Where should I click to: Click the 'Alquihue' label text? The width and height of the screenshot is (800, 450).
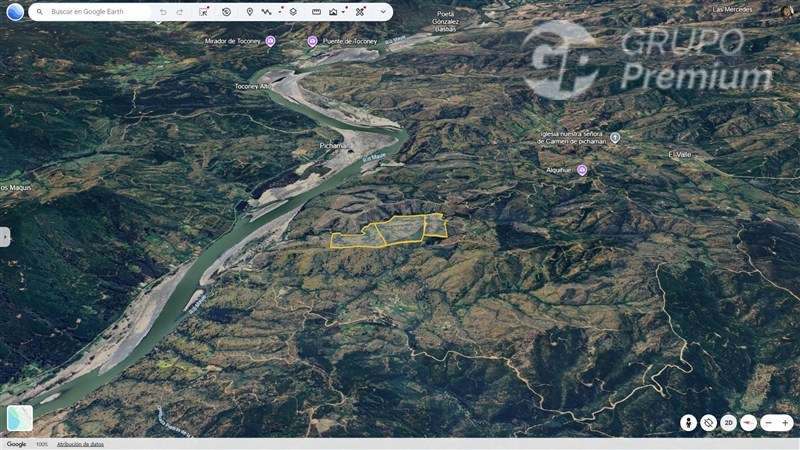559,170
